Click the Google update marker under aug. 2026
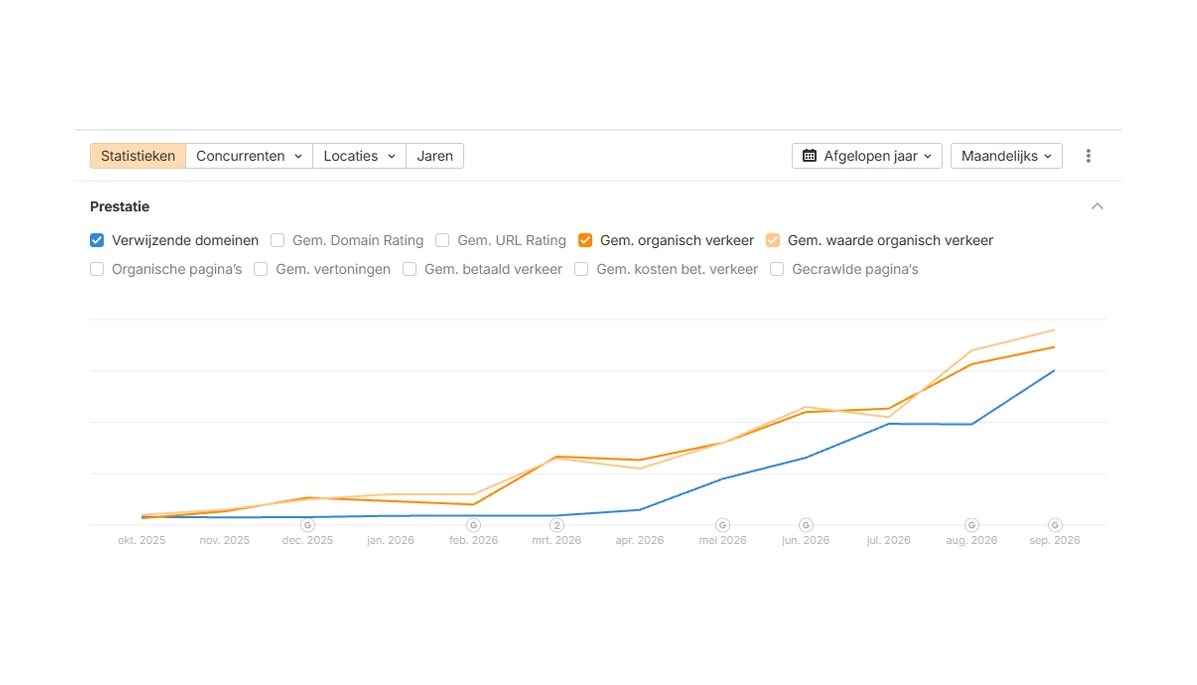The height and width of the screenshot is (685, 1197). click(971, 525)
